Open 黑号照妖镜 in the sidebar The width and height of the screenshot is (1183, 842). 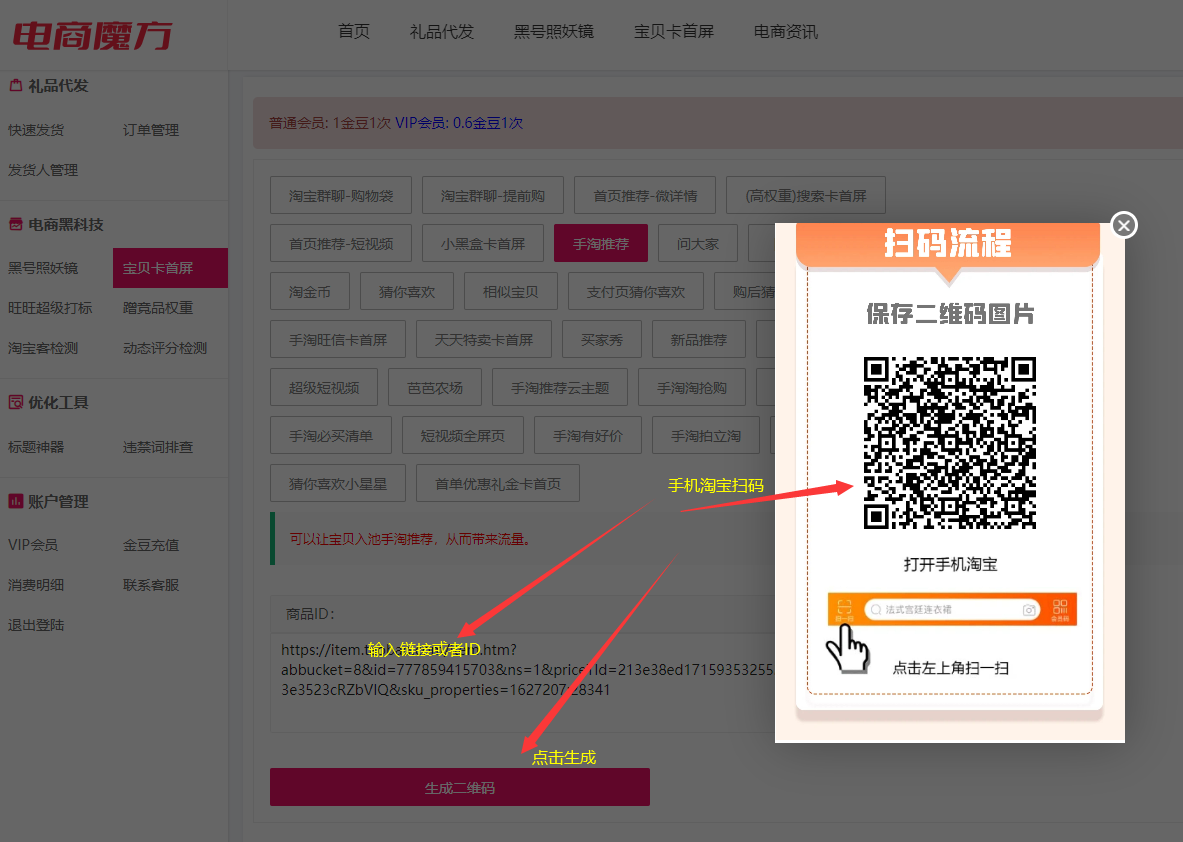43,268
